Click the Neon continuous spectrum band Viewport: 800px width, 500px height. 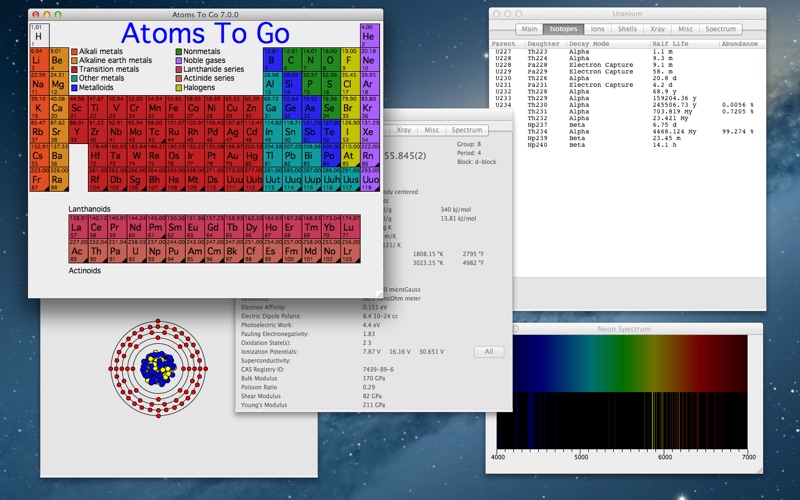[x=622, y=363]
